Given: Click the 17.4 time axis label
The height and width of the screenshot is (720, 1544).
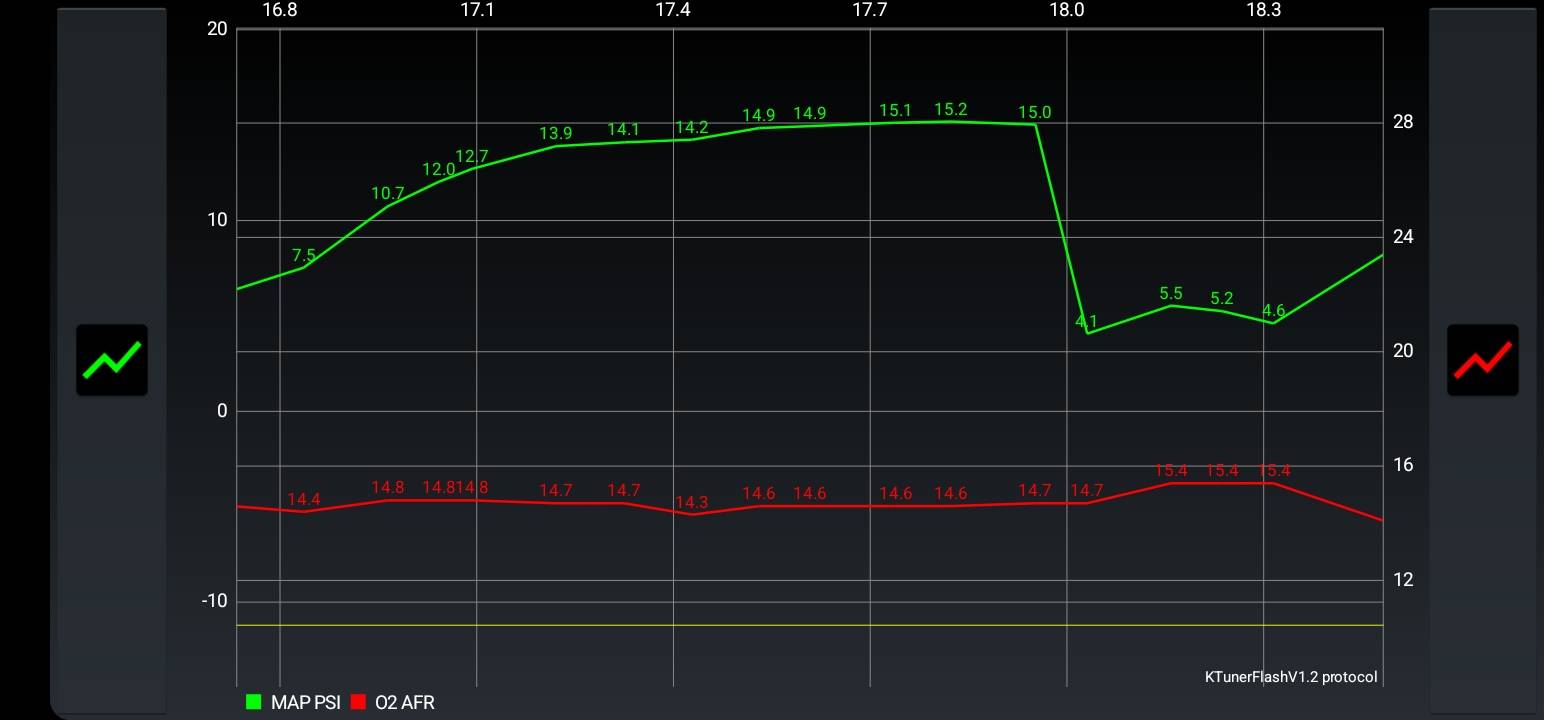Looking at the screenshot, I should (x=673, y=10).
